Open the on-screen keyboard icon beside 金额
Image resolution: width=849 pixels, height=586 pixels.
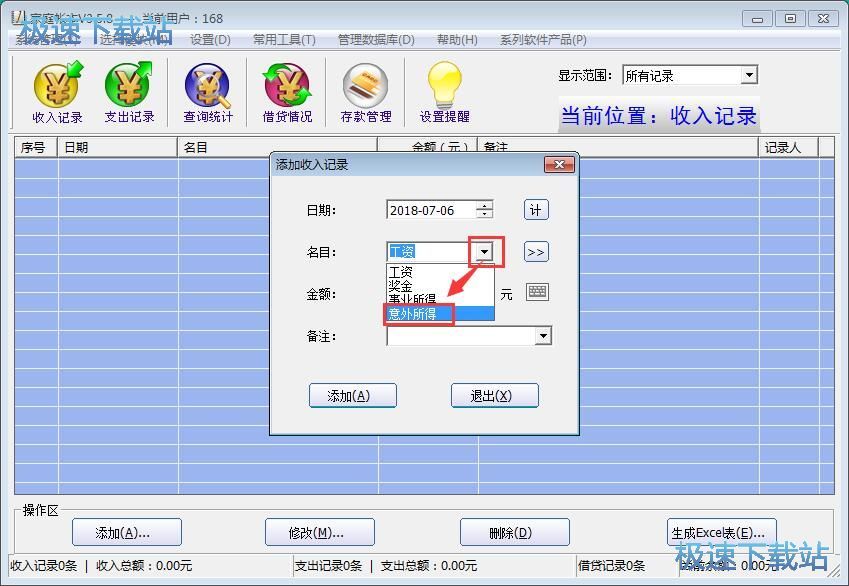[537, 292]
